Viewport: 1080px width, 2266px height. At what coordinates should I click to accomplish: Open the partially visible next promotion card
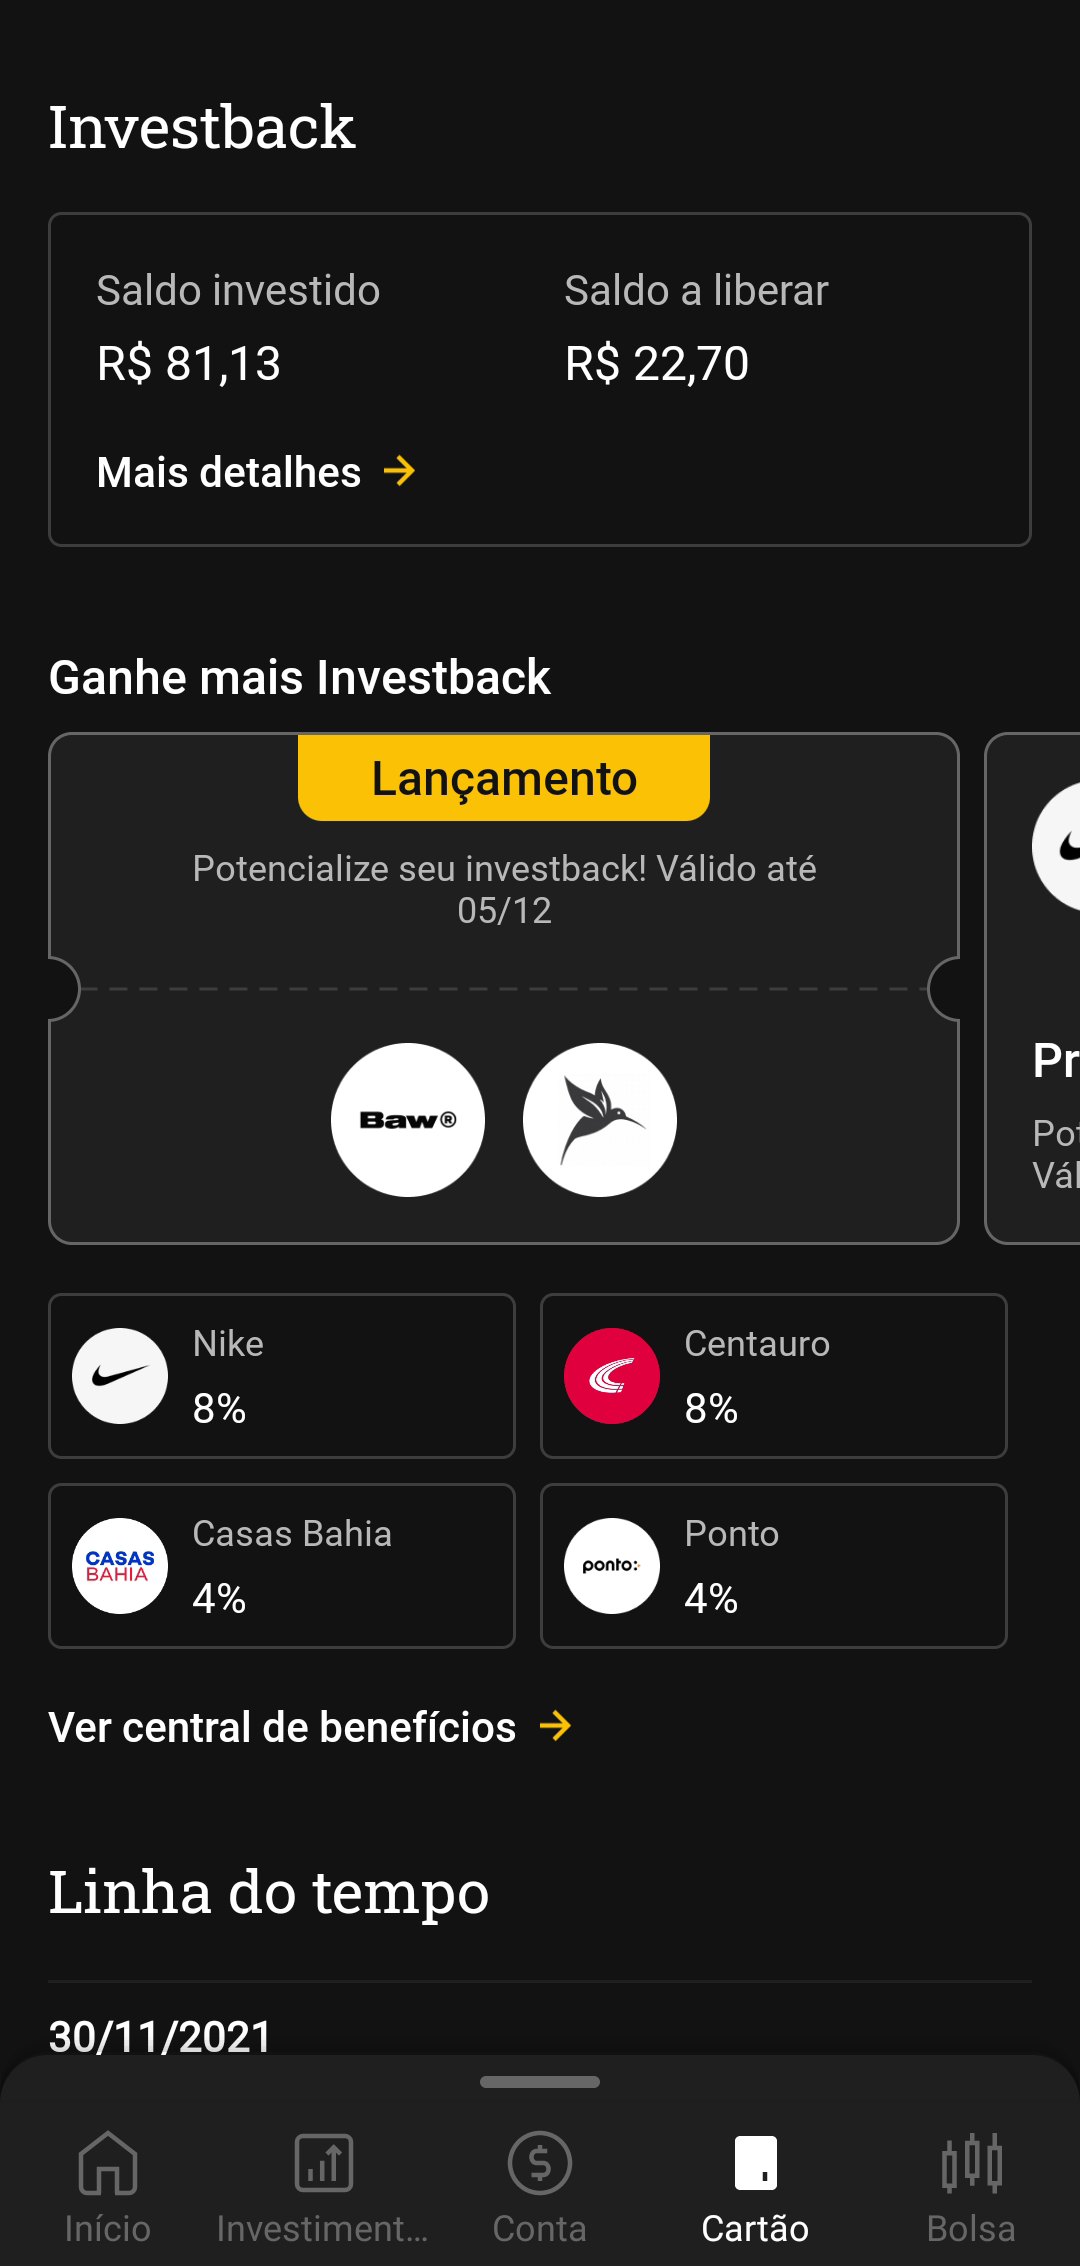click(1035, 988)
